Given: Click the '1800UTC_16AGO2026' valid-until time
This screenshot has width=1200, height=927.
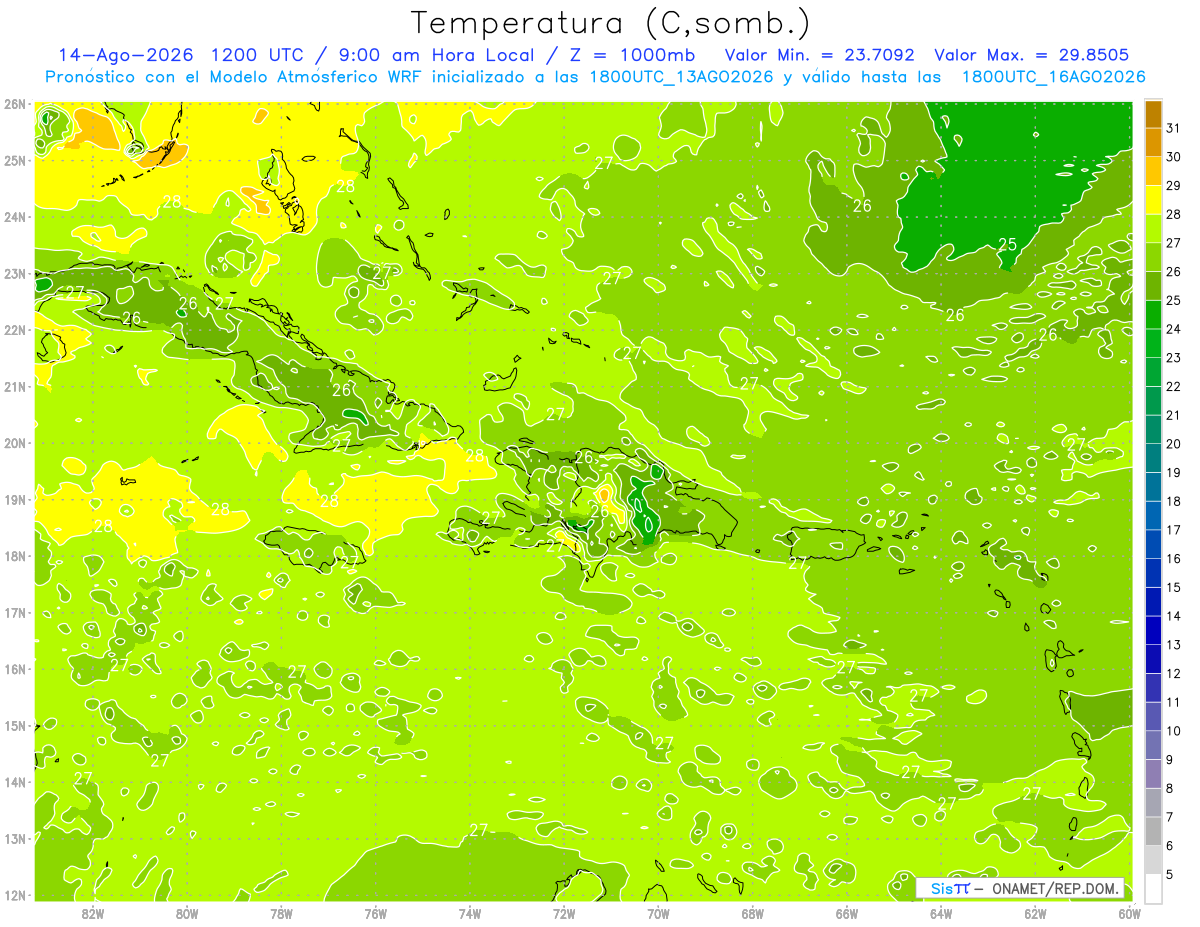Looking at the screenshot, I should click(x=1053, y=77).
